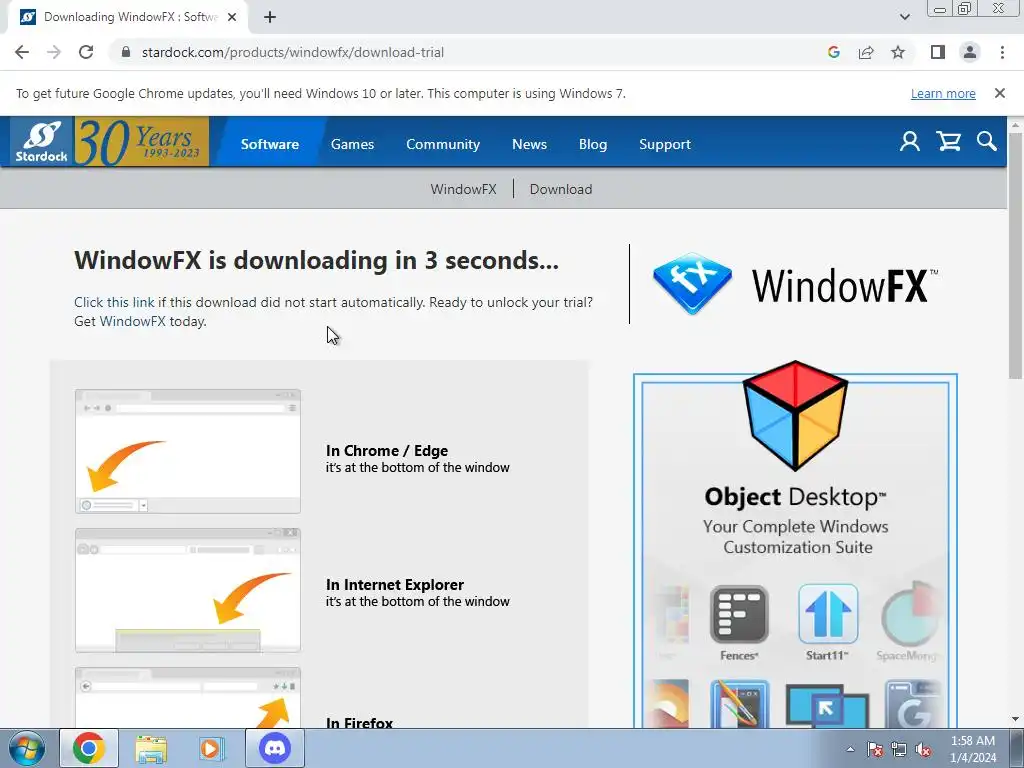The width and height of the screenshot is (1024, 768).
Task: Click the Action Center flag tray icon
Action: tap(874, 750)
